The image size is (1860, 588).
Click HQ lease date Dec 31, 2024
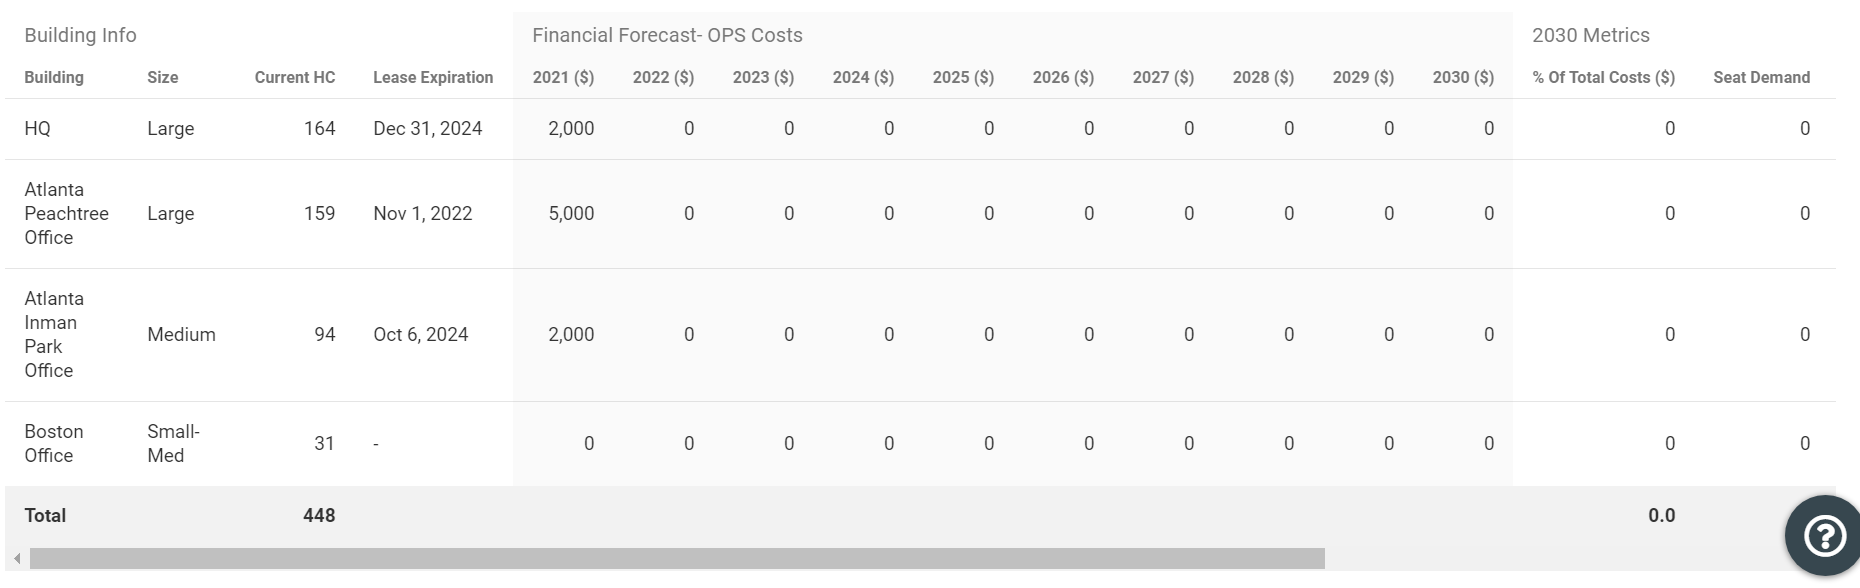427,129
